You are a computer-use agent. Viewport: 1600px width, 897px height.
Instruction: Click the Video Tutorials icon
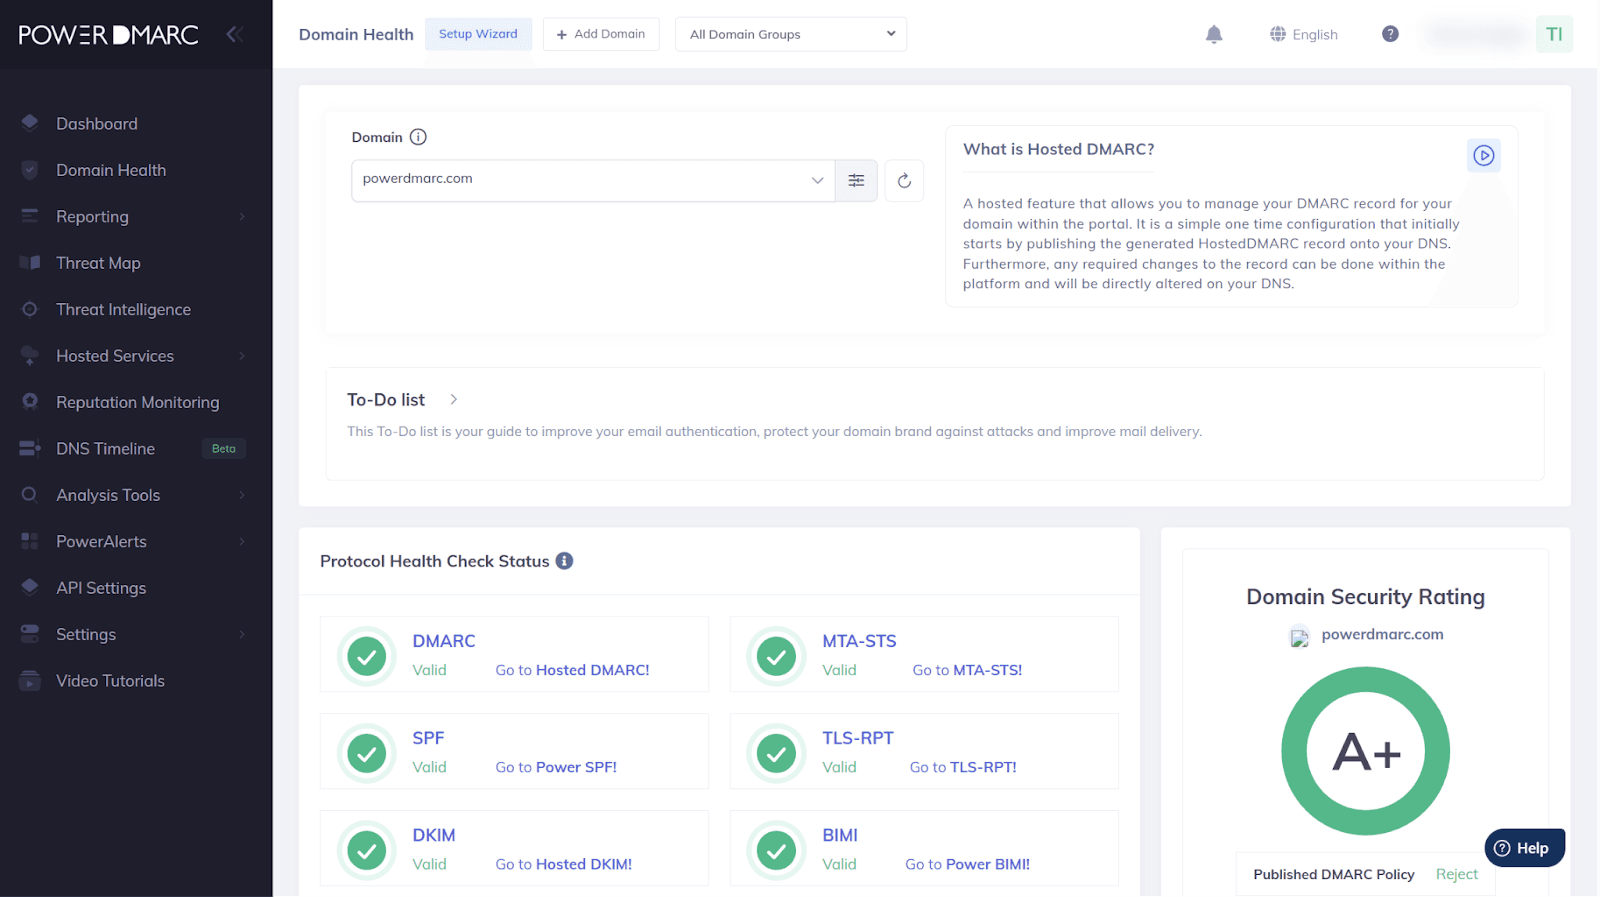pos(30,680)
